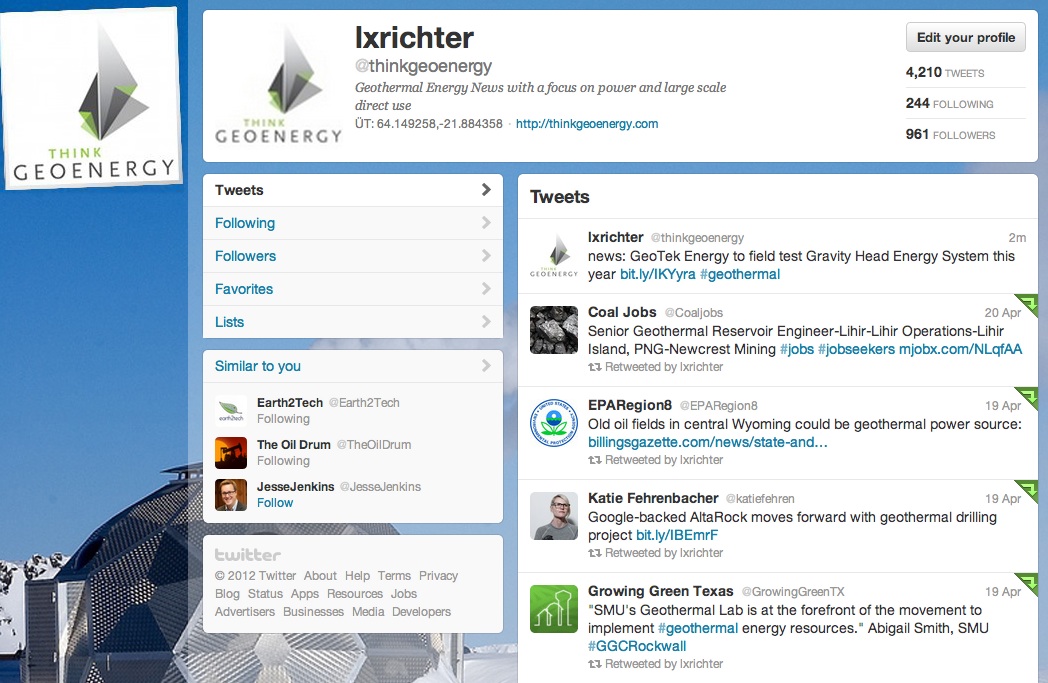
Task: Follow JesseJenkins via the Follow link
Action: tap(275, 503)
